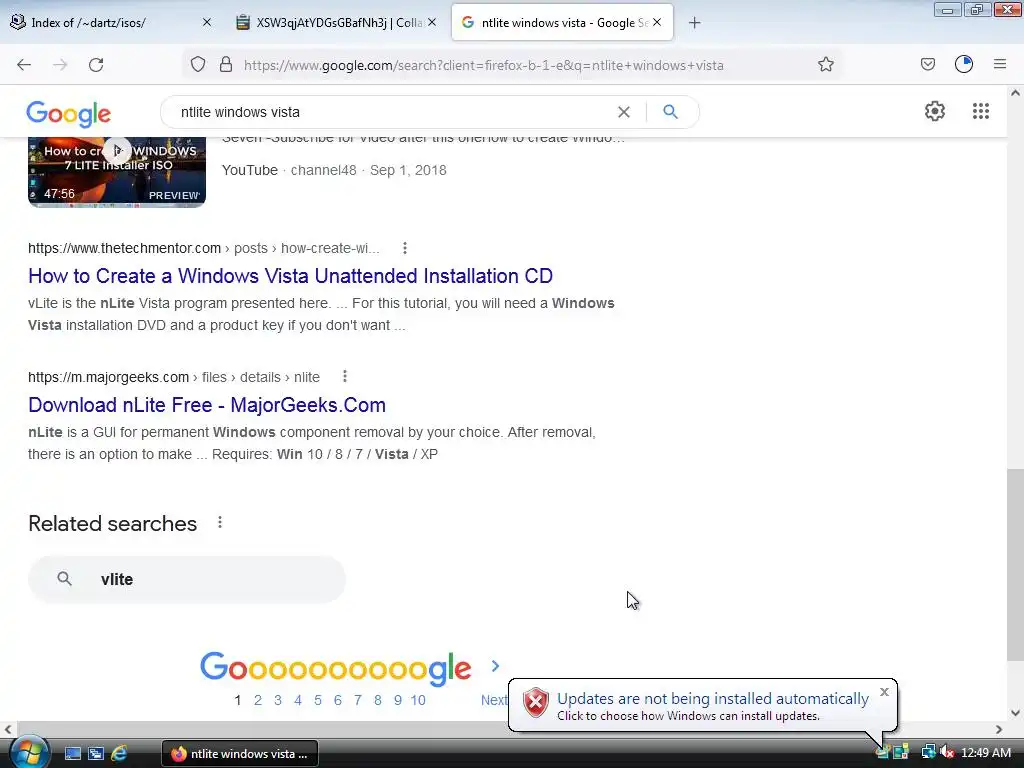
Task: Bookmark this page with the star
Action: point(825,65)
